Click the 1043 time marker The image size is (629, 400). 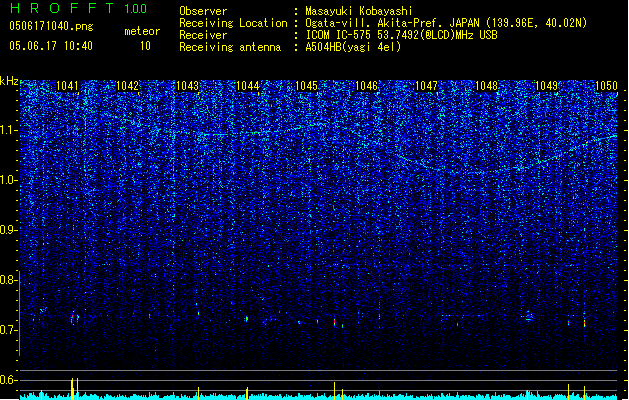point(187,86)
